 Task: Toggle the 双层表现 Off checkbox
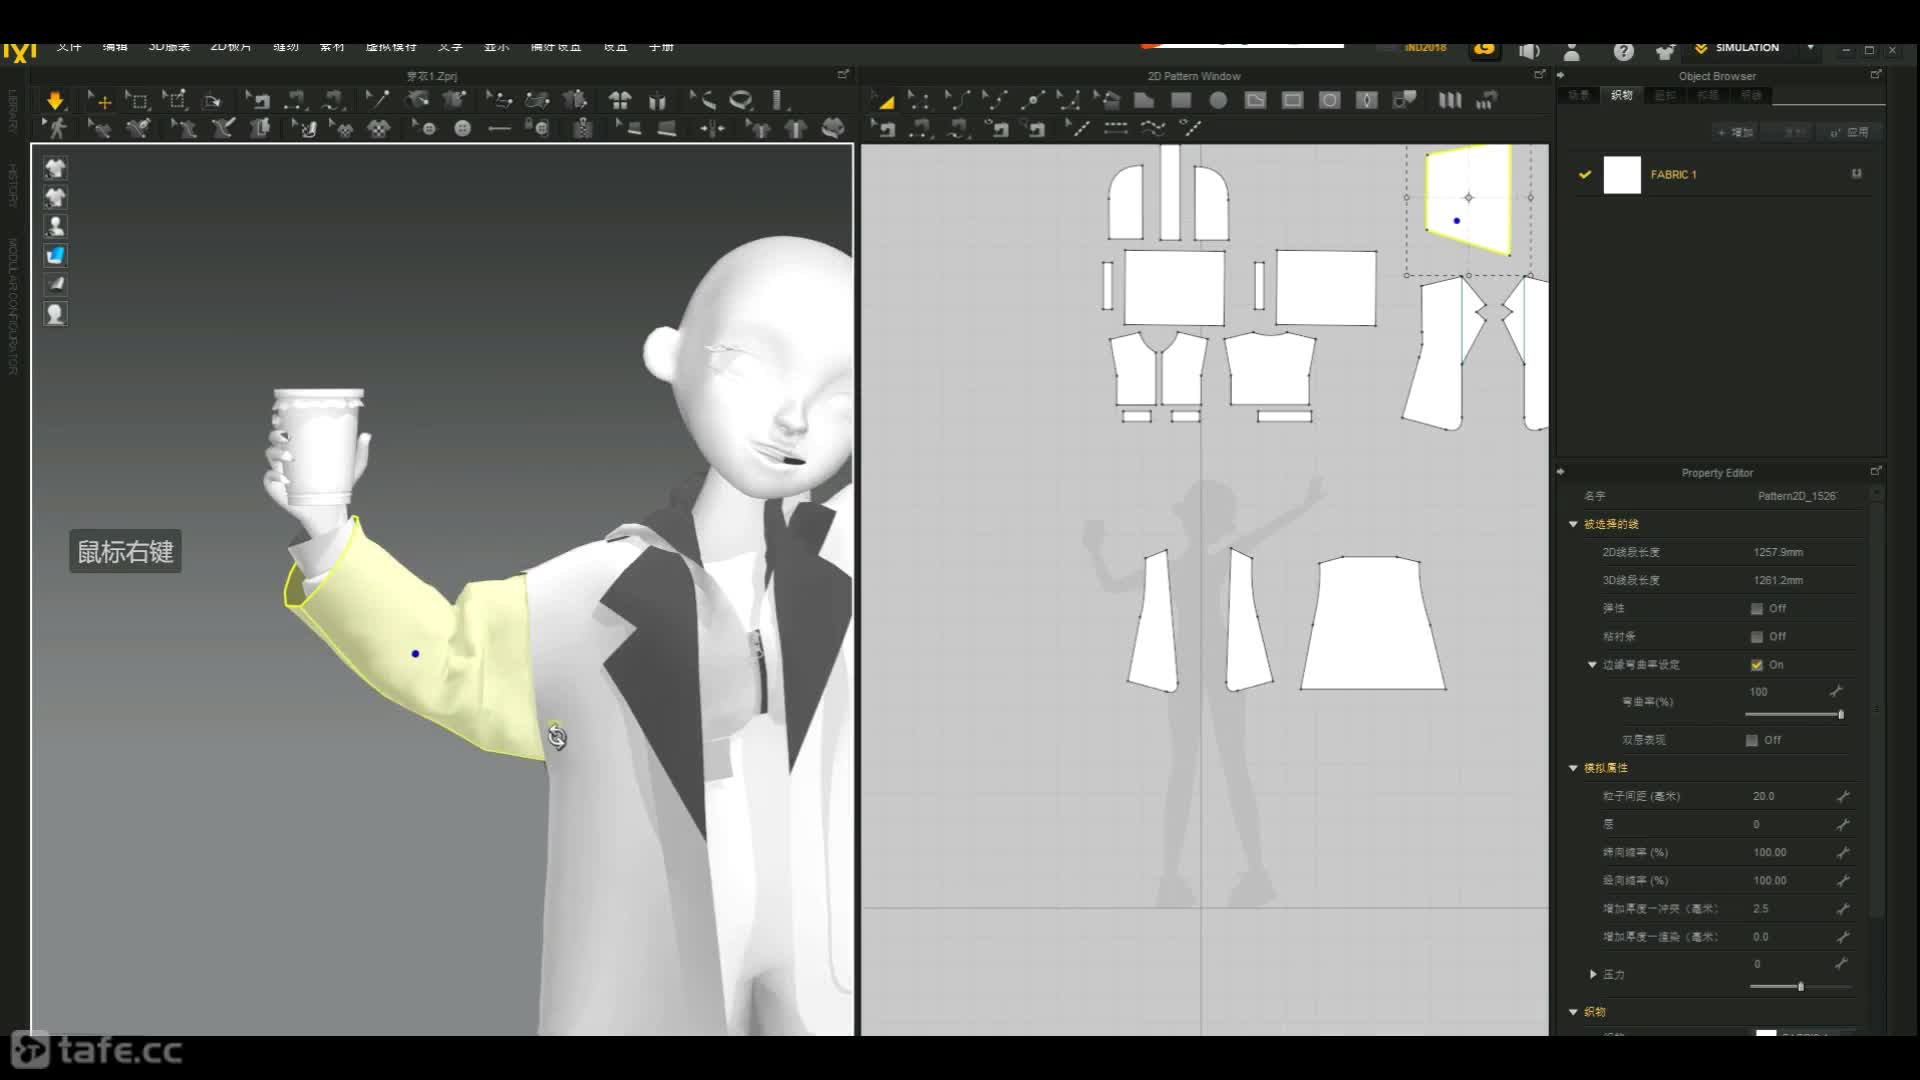click(x=1752, y=740)
